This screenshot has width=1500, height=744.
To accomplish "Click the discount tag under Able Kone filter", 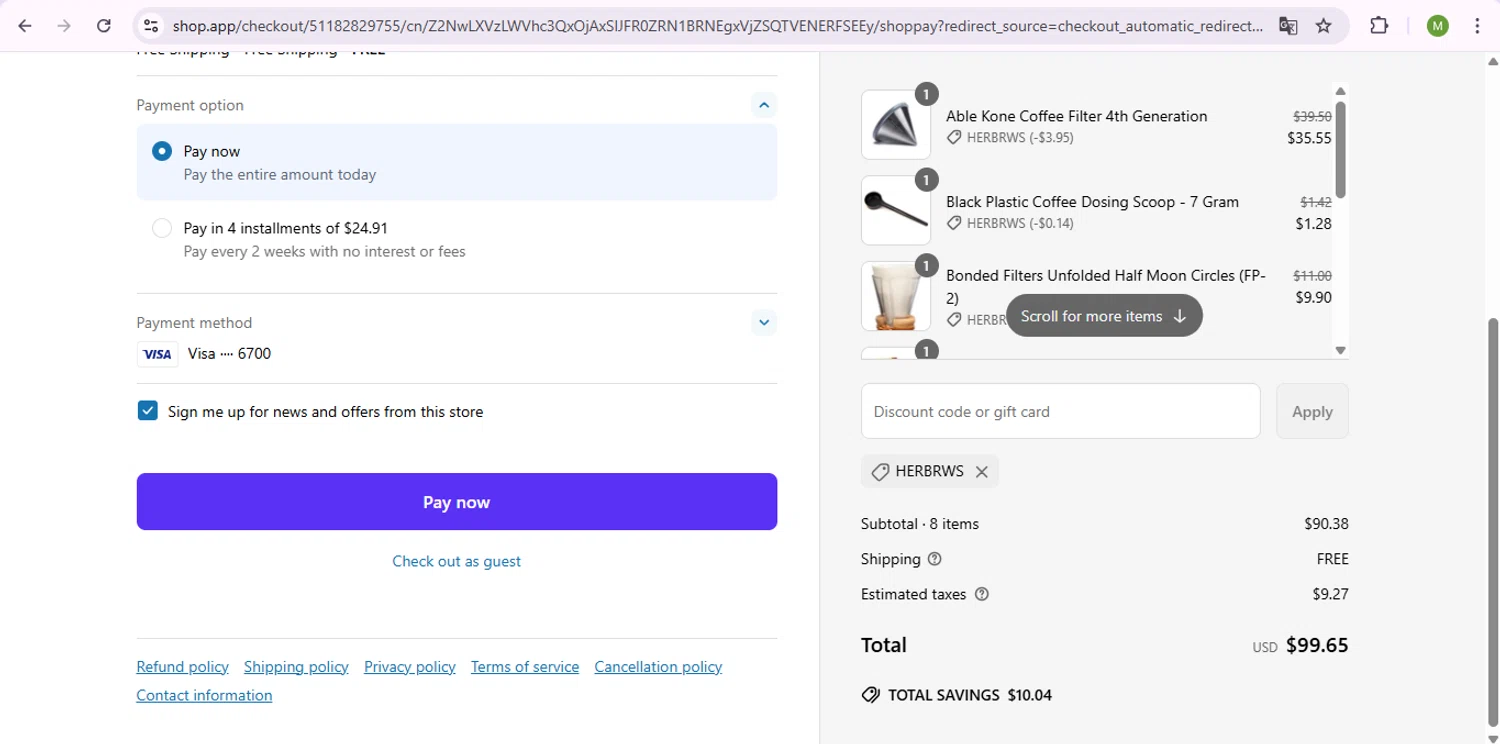I will pyautogui.click(x=954, y=138).
